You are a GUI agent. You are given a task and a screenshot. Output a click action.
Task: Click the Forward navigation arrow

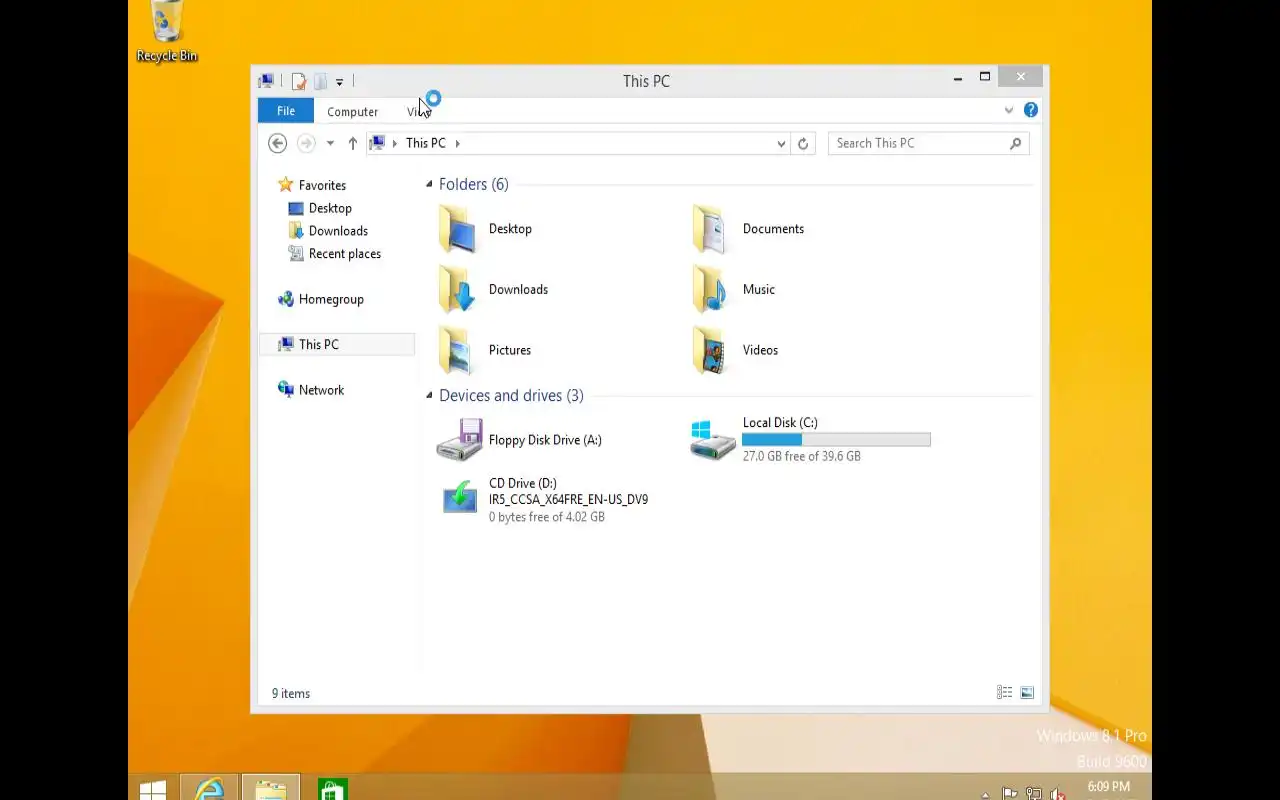(x=306, y=143)
